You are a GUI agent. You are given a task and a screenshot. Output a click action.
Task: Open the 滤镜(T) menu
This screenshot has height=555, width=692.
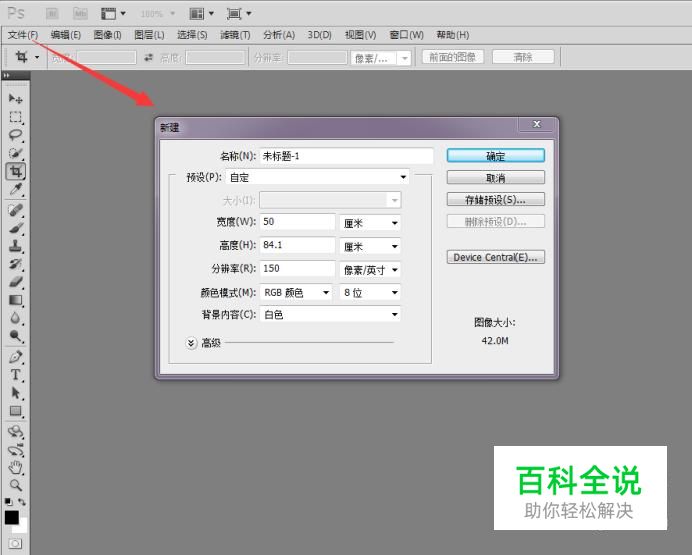pyautogui.click(x=235, y=35)
